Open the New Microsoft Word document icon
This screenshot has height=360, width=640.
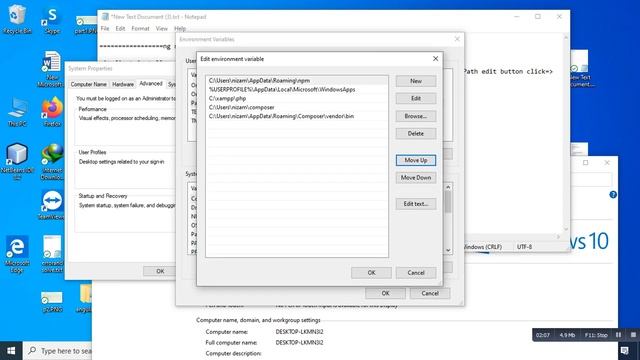pyautogui.click(x=51, y=69)
